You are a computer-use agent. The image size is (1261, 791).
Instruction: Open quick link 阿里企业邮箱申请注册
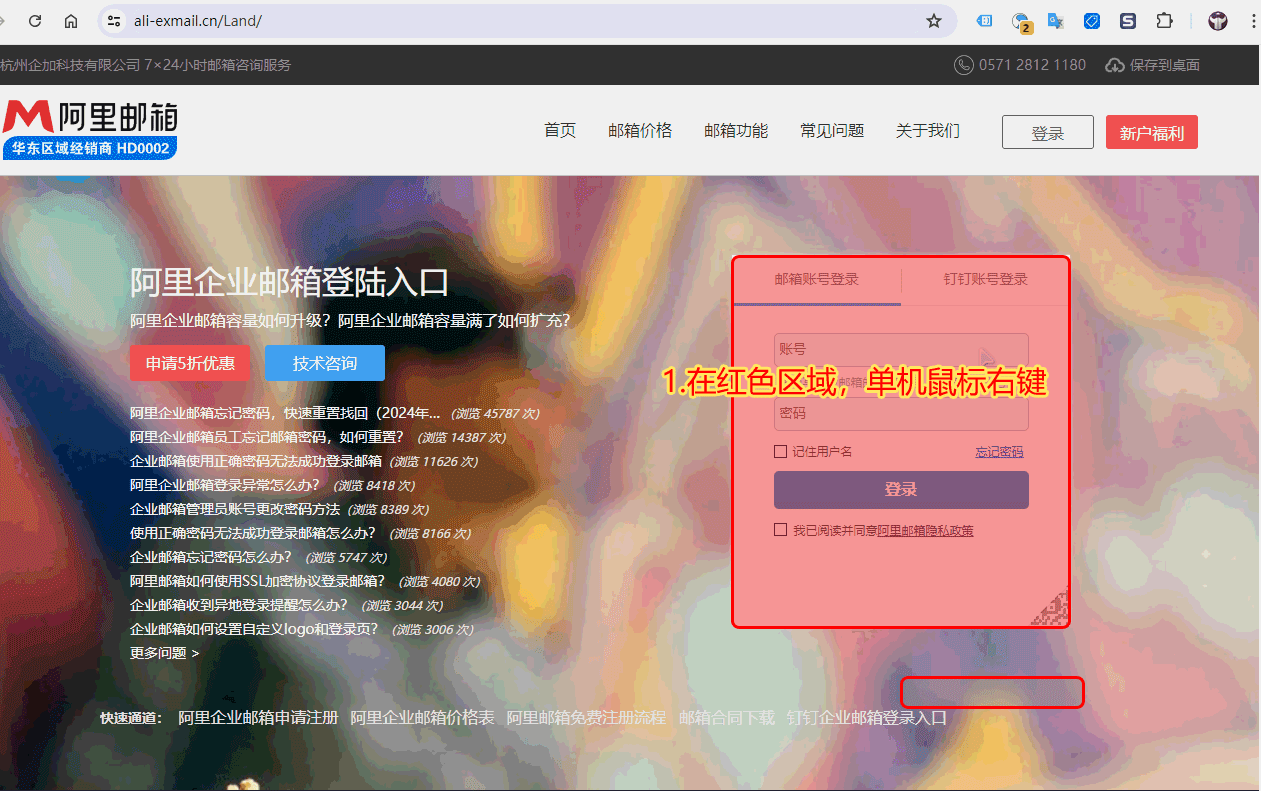coord(258,718)
